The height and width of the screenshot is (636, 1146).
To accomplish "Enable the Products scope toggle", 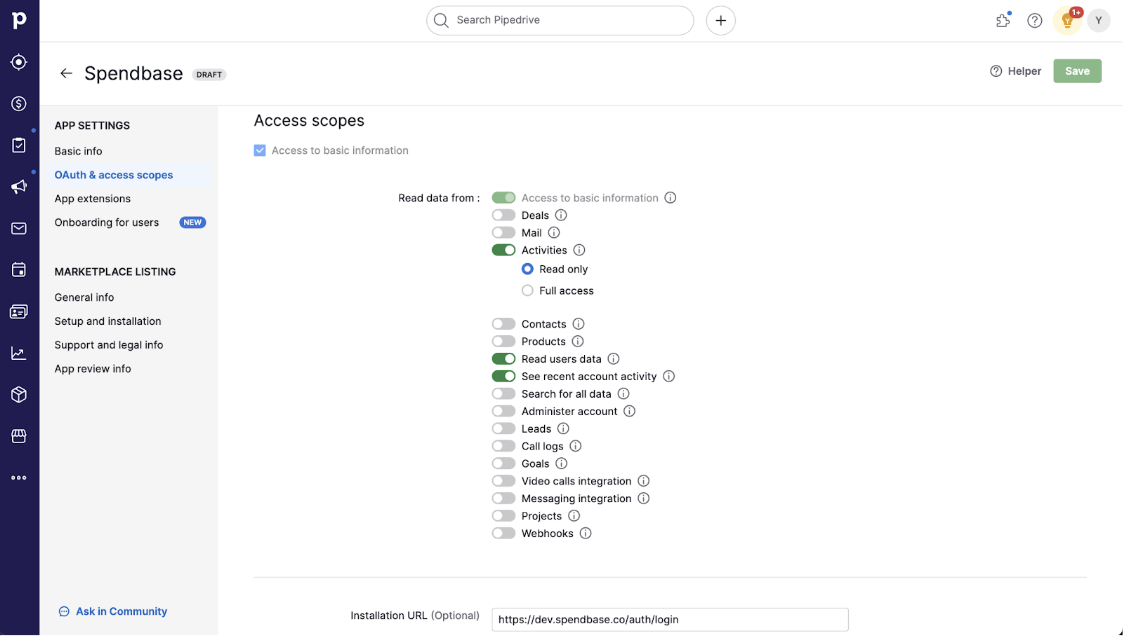I will click(x=504, y=341).
